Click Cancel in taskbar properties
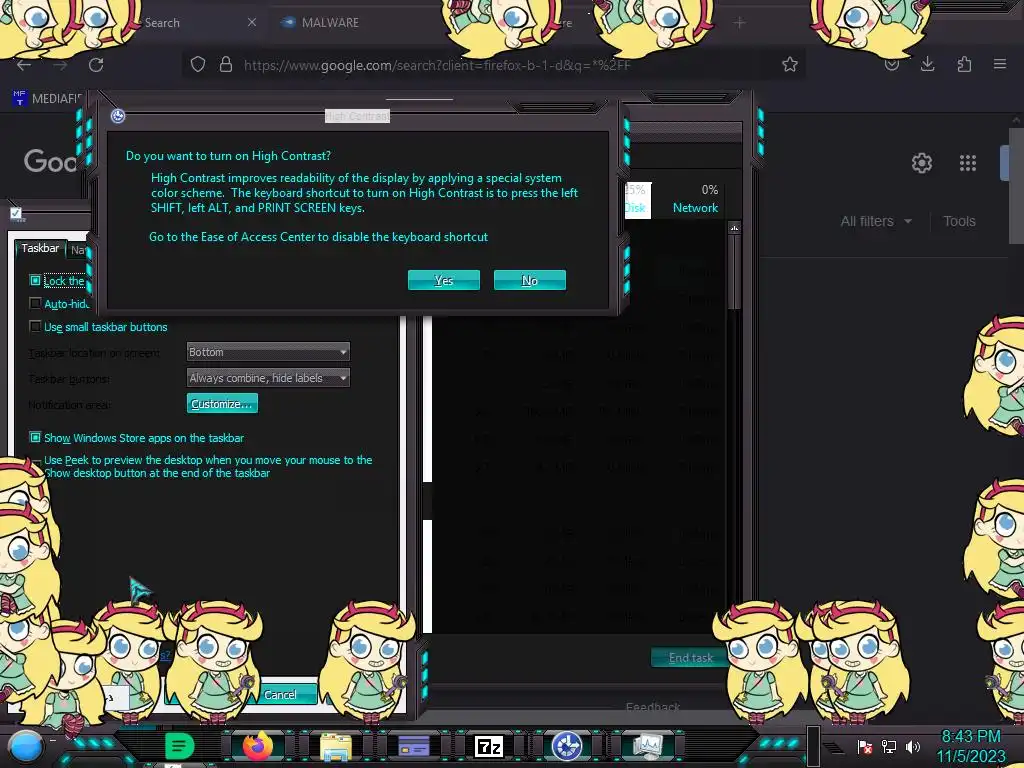The height and width of the screenshot is (768, 1024). (280, 694)
